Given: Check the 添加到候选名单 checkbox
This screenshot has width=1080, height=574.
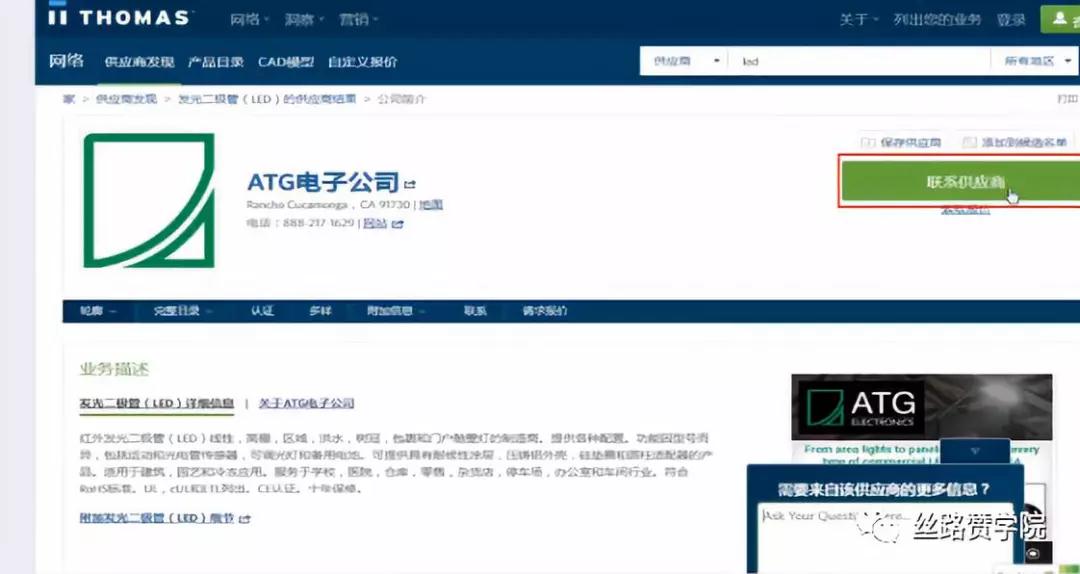Looking at the screenshot, I should click(969, 143).
